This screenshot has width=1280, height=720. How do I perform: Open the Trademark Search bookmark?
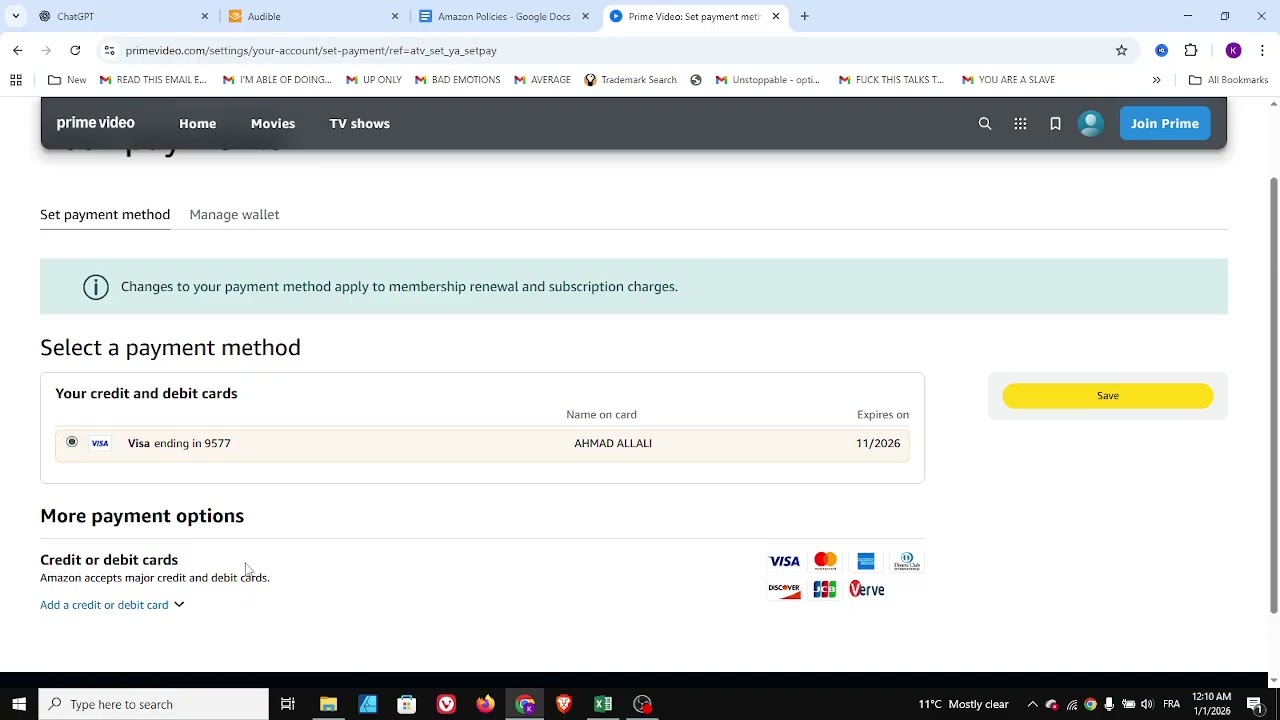click(x=630, y=80)
